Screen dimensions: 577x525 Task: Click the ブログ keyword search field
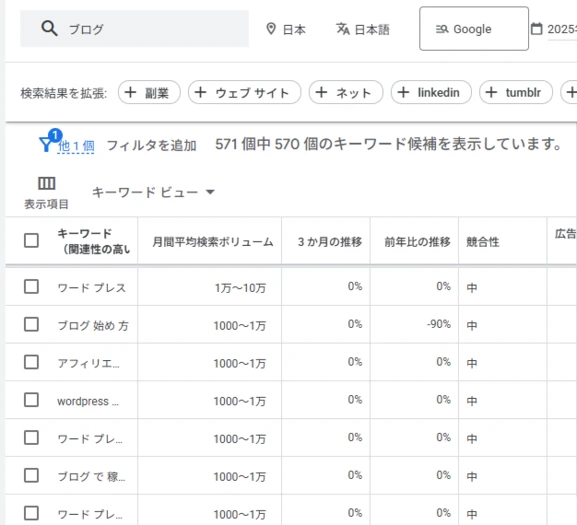click(x=134, y=29)
